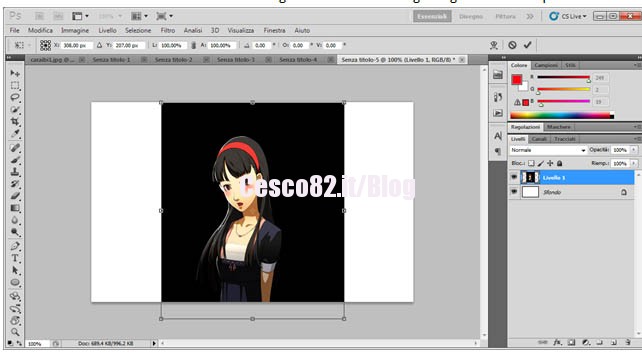Select the Zoom tool at toolbox bottom
642x362 pixels.
[x=15, y=332]
